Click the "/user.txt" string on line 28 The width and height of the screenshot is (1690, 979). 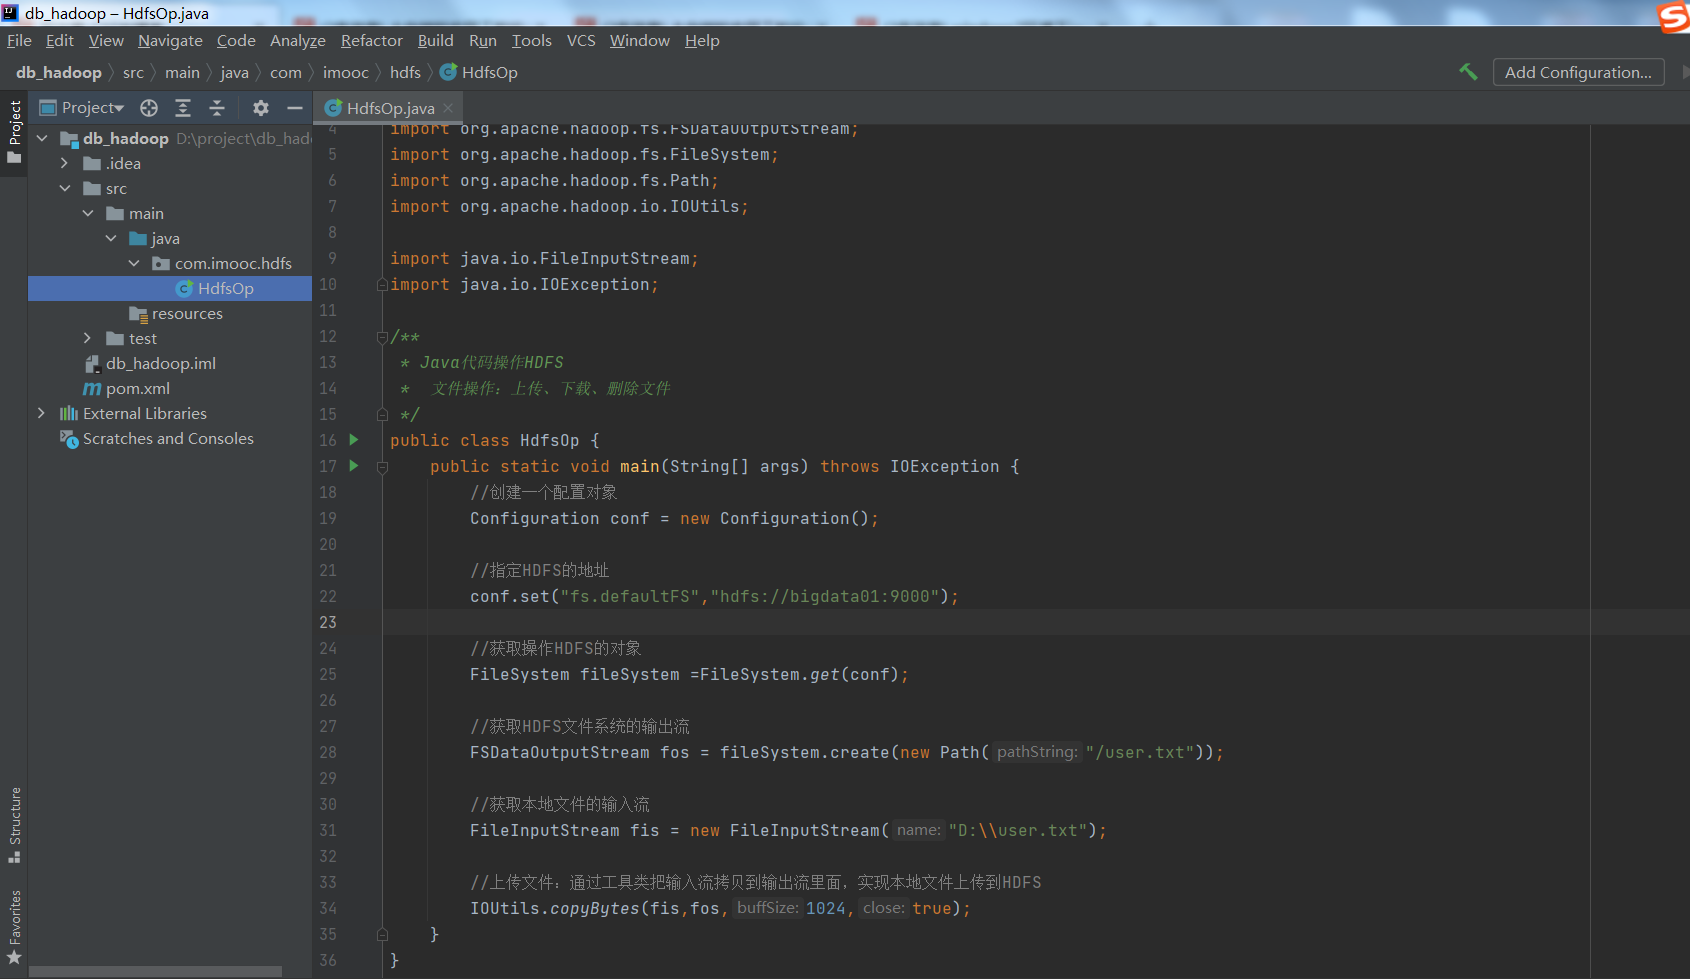(x=1140, y=752)
